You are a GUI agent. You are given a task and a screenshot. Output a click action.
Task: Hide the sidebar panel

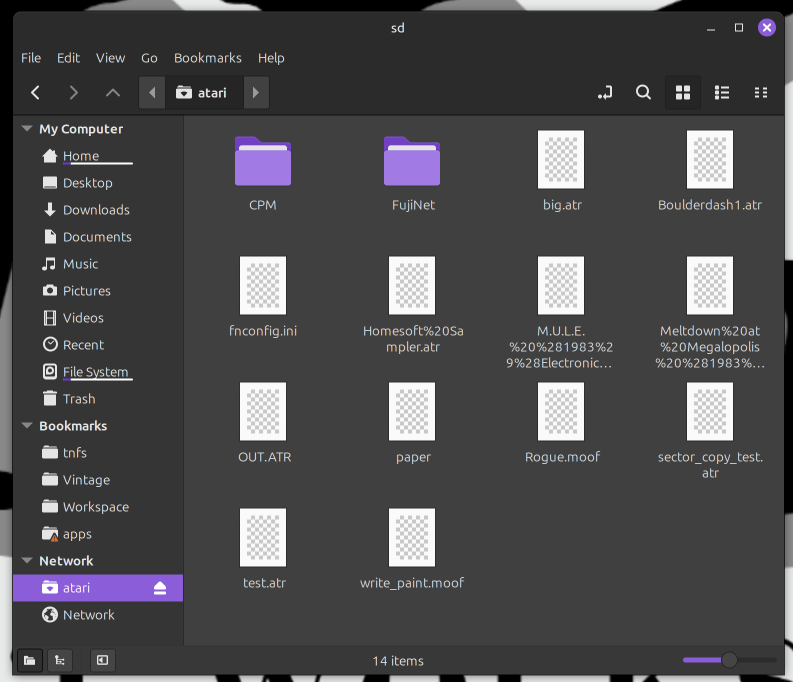[101, 660]
